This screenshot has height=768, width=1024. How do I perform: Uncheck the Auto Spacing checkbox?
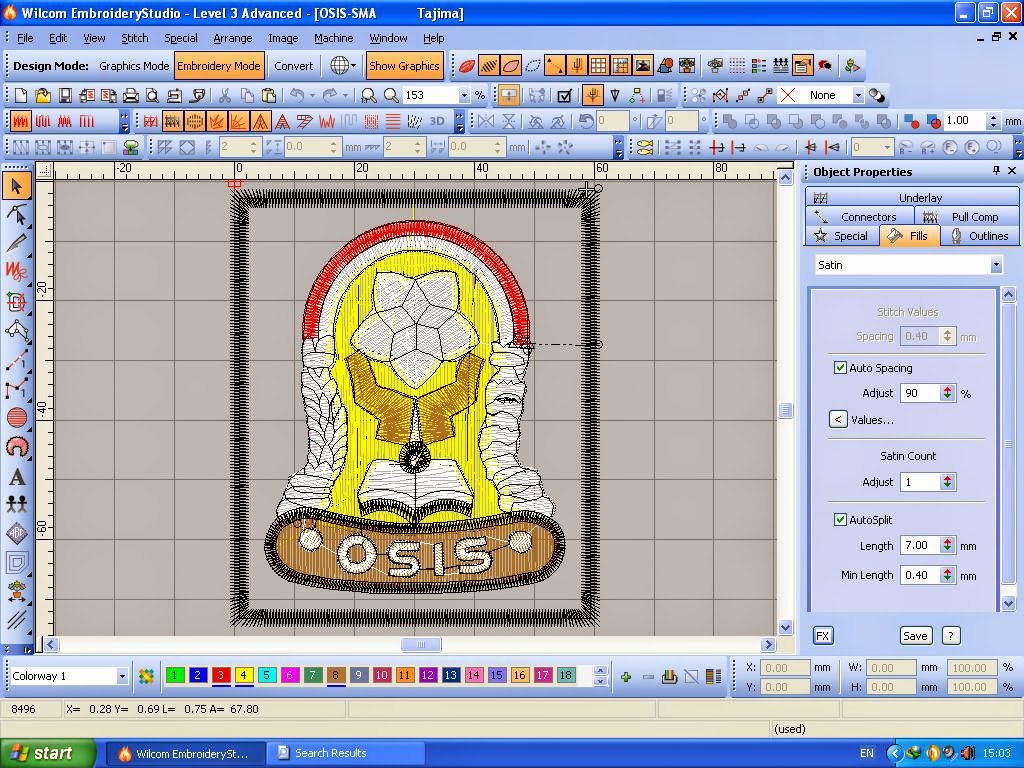[x=841, y=368]
